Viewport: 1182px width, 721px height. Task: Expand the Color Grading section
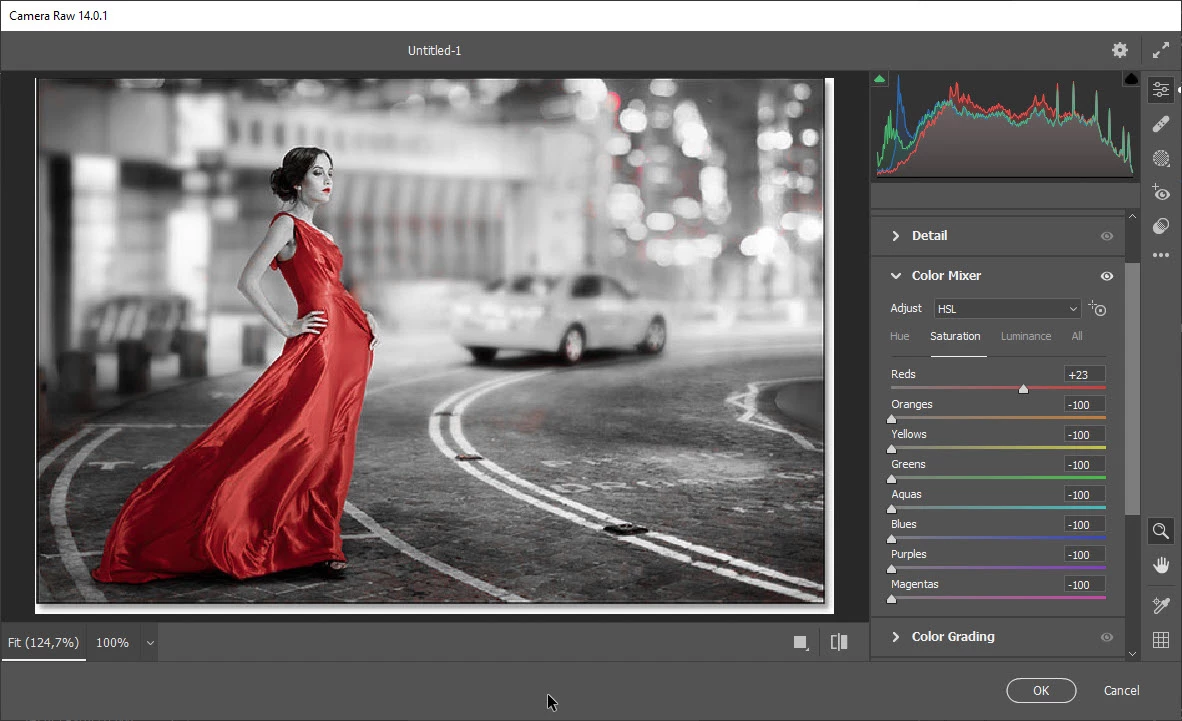point(896,637)
